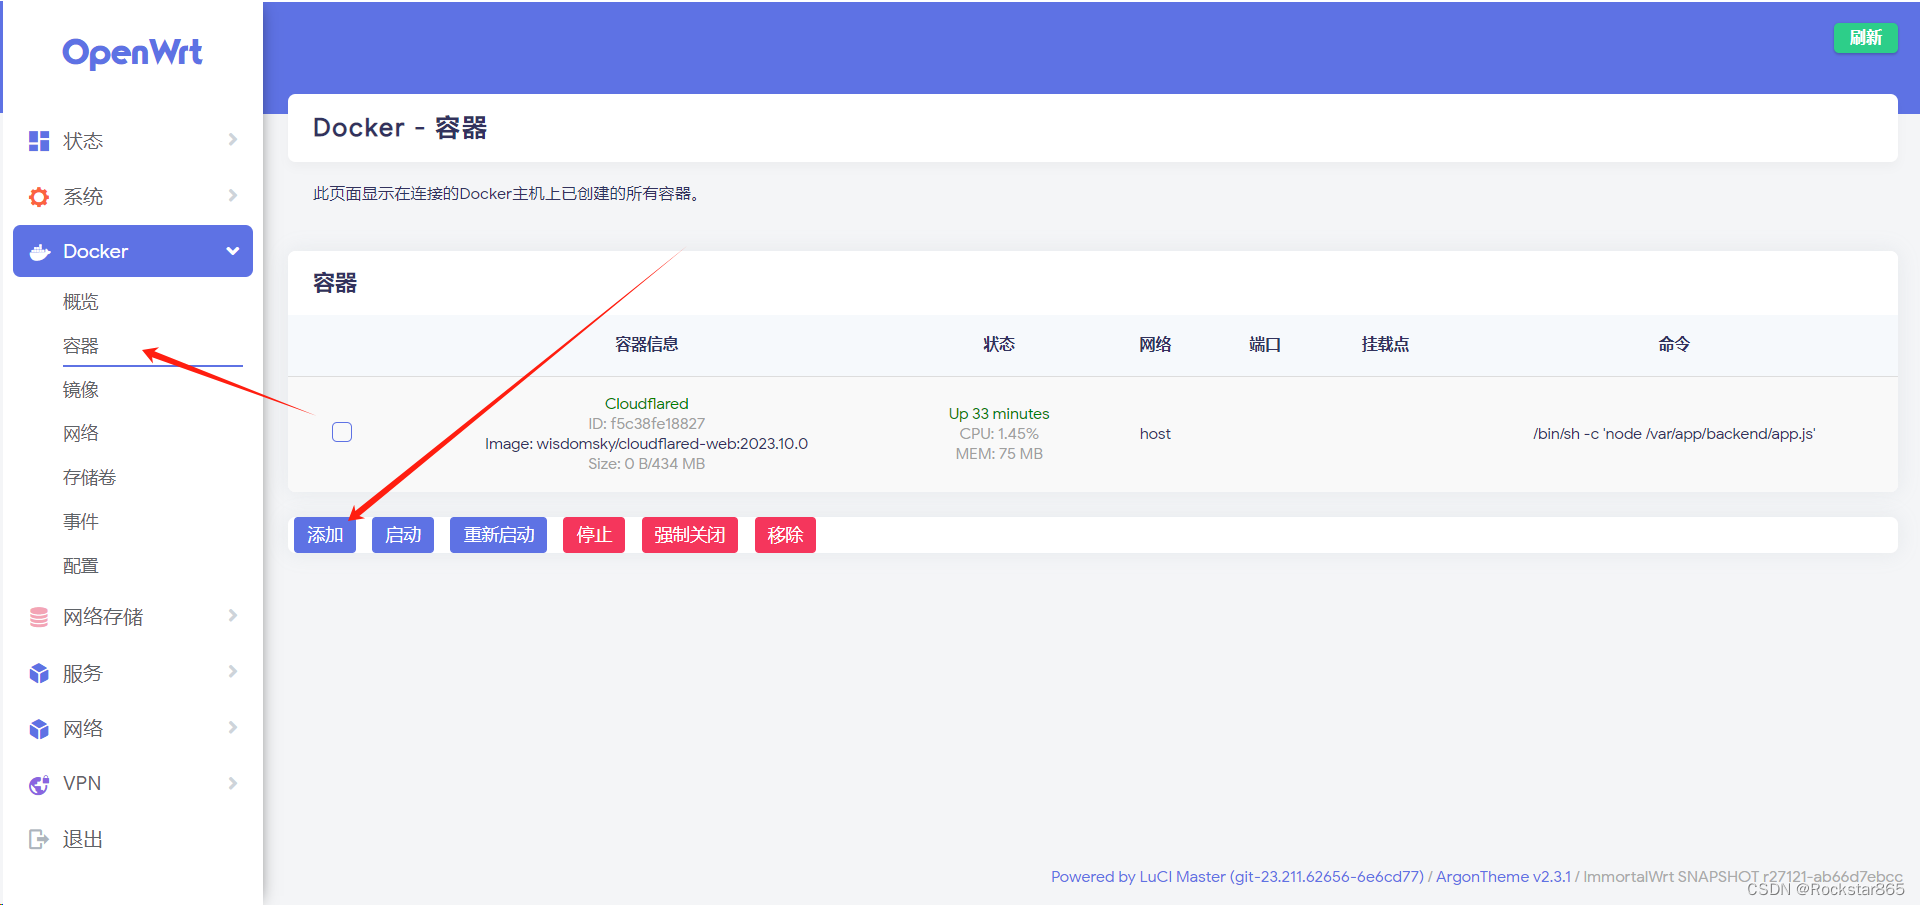Click the 服务 services cube icon
The image size is (1920, 905).
[x=38, y=672]
